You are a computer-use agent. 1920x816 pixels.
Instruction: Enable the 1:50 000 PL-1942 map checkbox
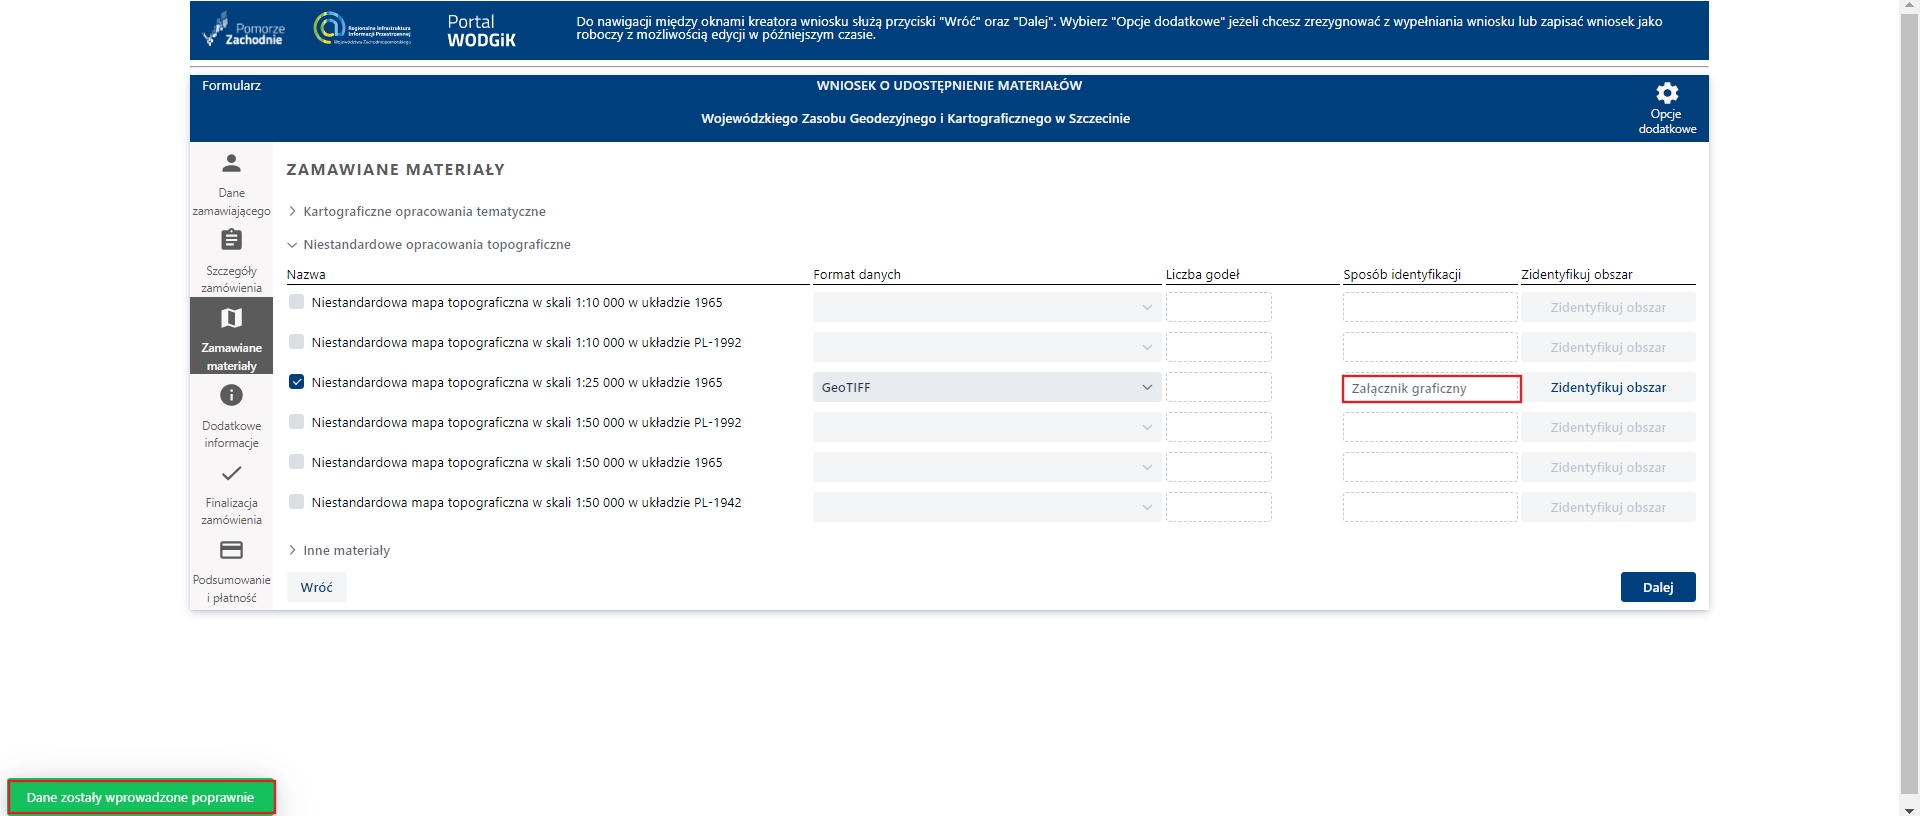click(297, 502)
